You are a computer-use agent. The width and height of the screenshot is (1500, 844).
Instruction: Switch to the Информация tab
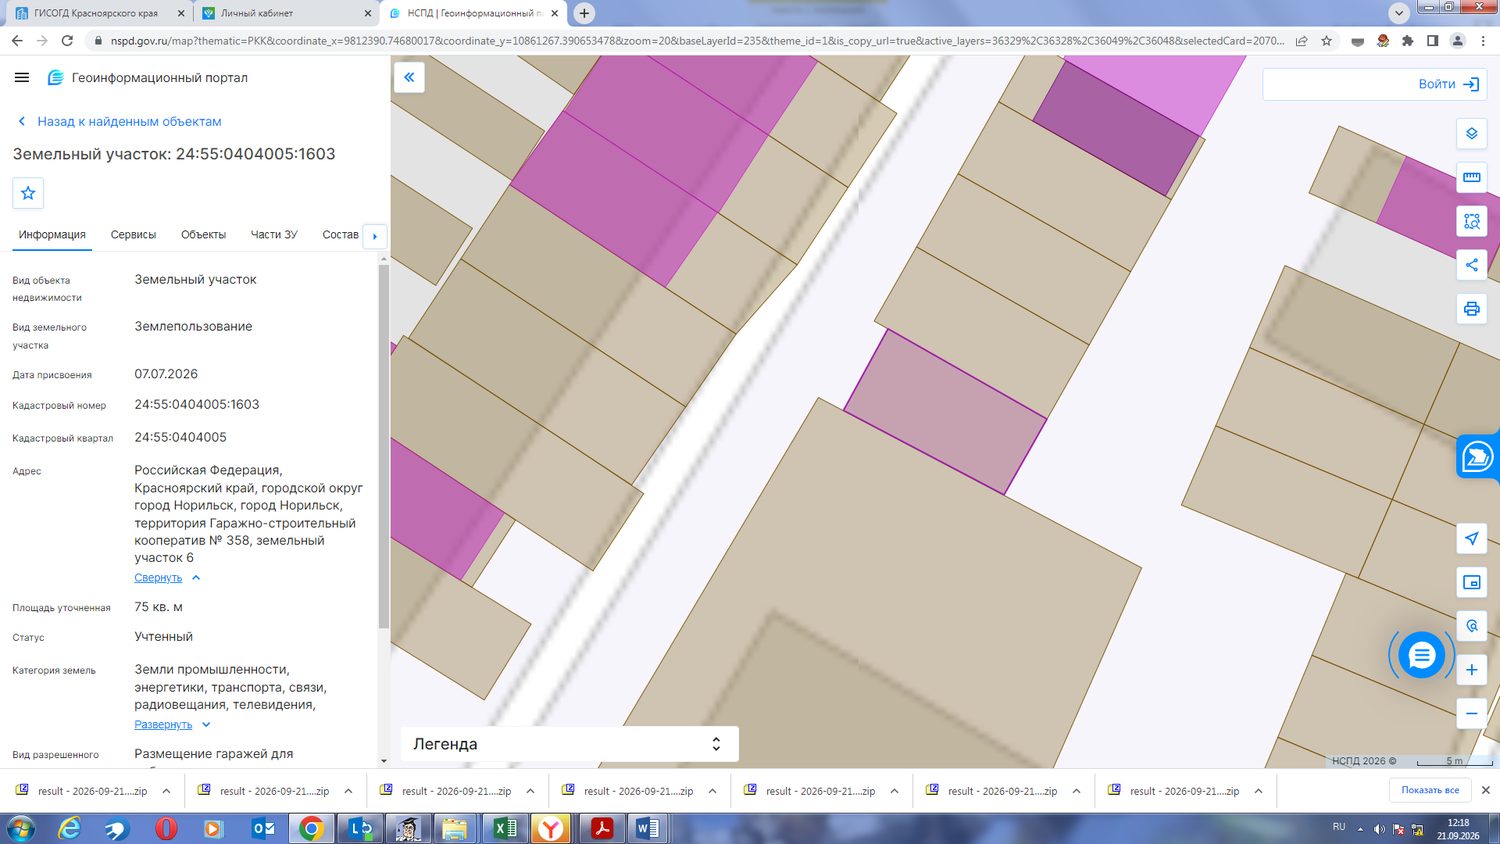tap(52, 235)
